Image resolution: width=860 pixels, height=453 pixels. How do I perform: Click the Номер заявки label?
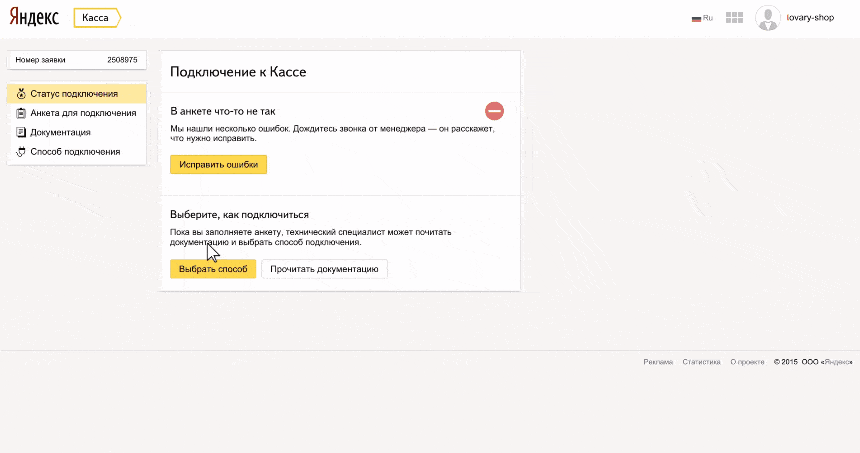41,60
